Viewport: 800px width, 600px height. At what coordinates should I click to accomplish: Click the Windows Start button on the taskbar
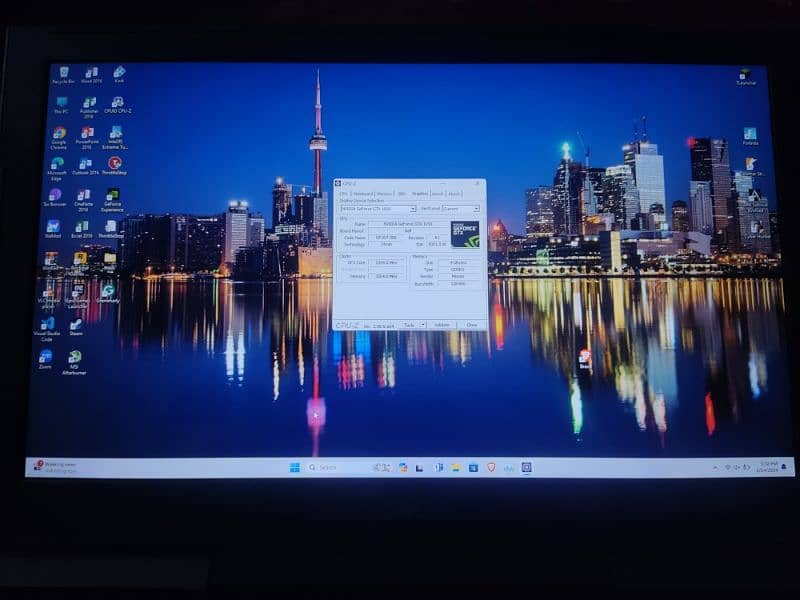[x=295, y=467]
